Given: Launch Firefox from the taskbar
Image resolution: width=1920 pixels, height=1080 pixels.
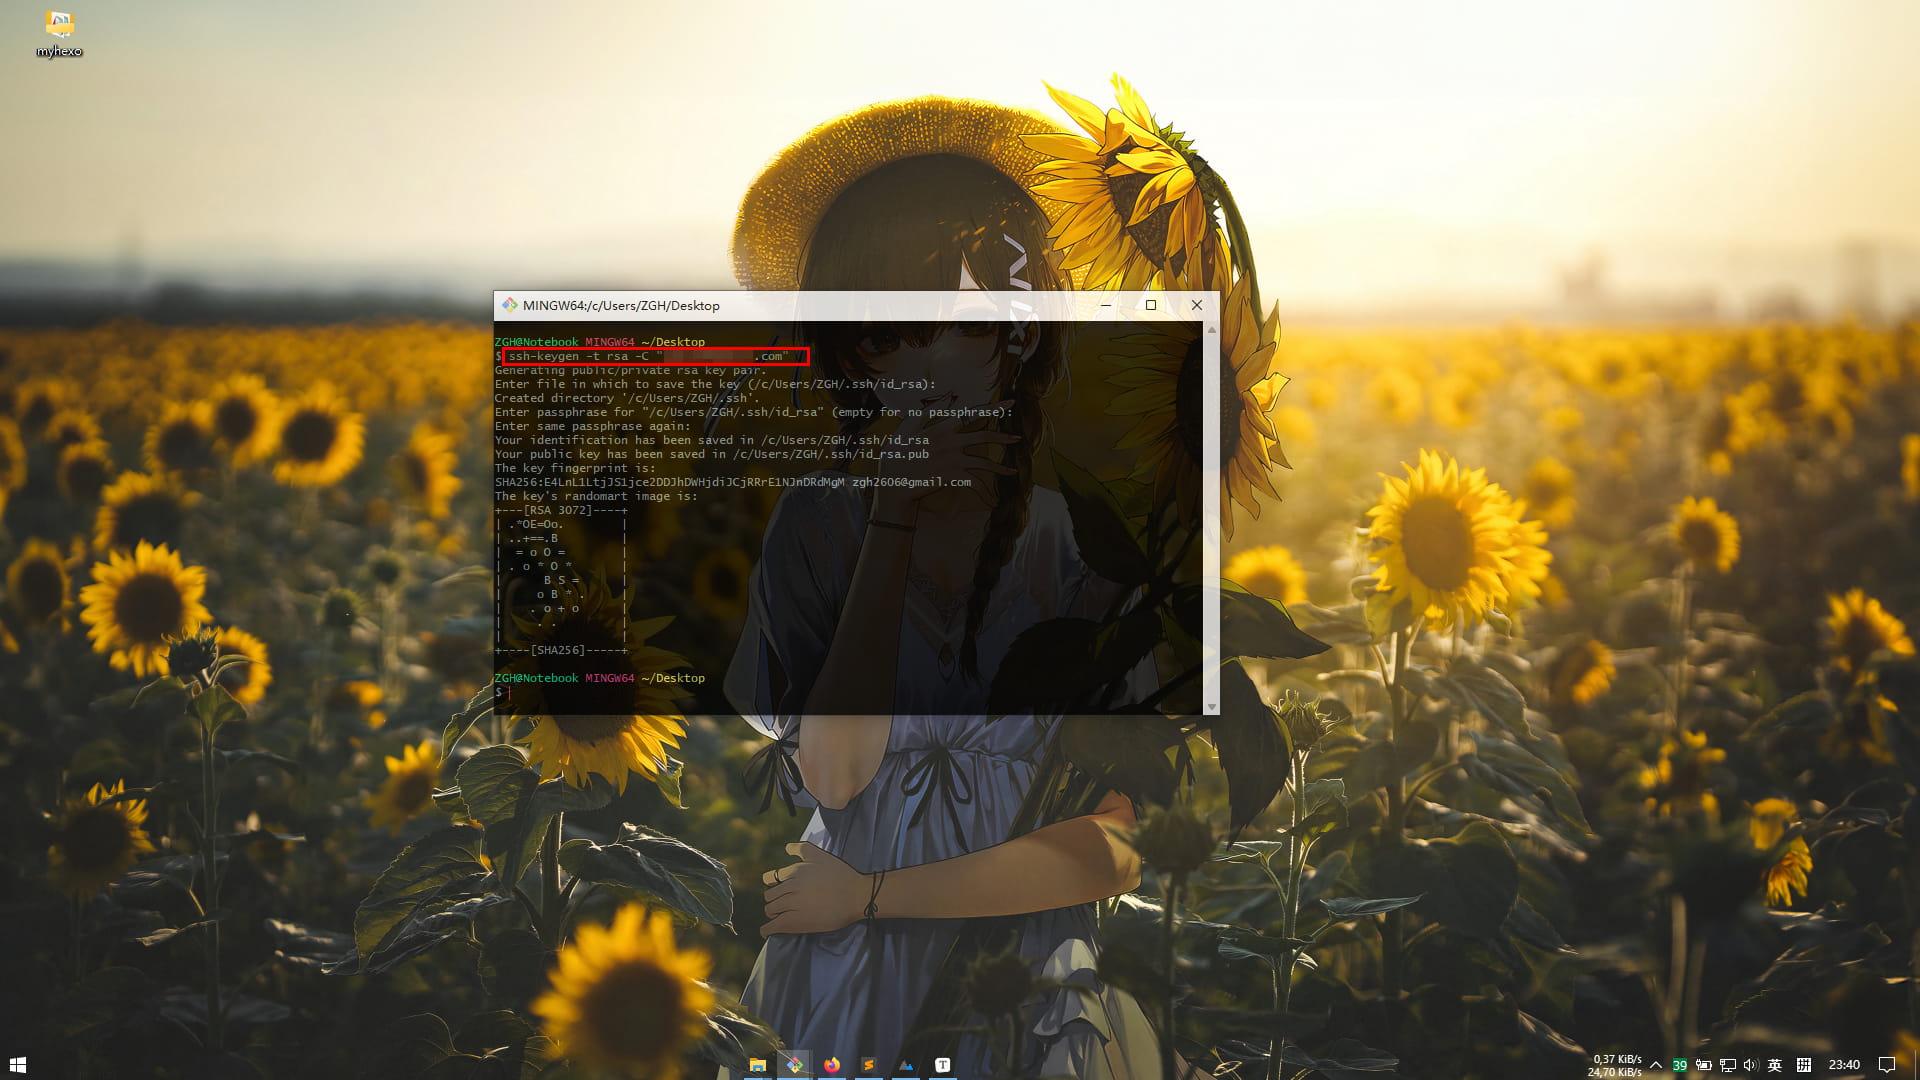Looking at the screenshot, I should (x=832, y=1065).
